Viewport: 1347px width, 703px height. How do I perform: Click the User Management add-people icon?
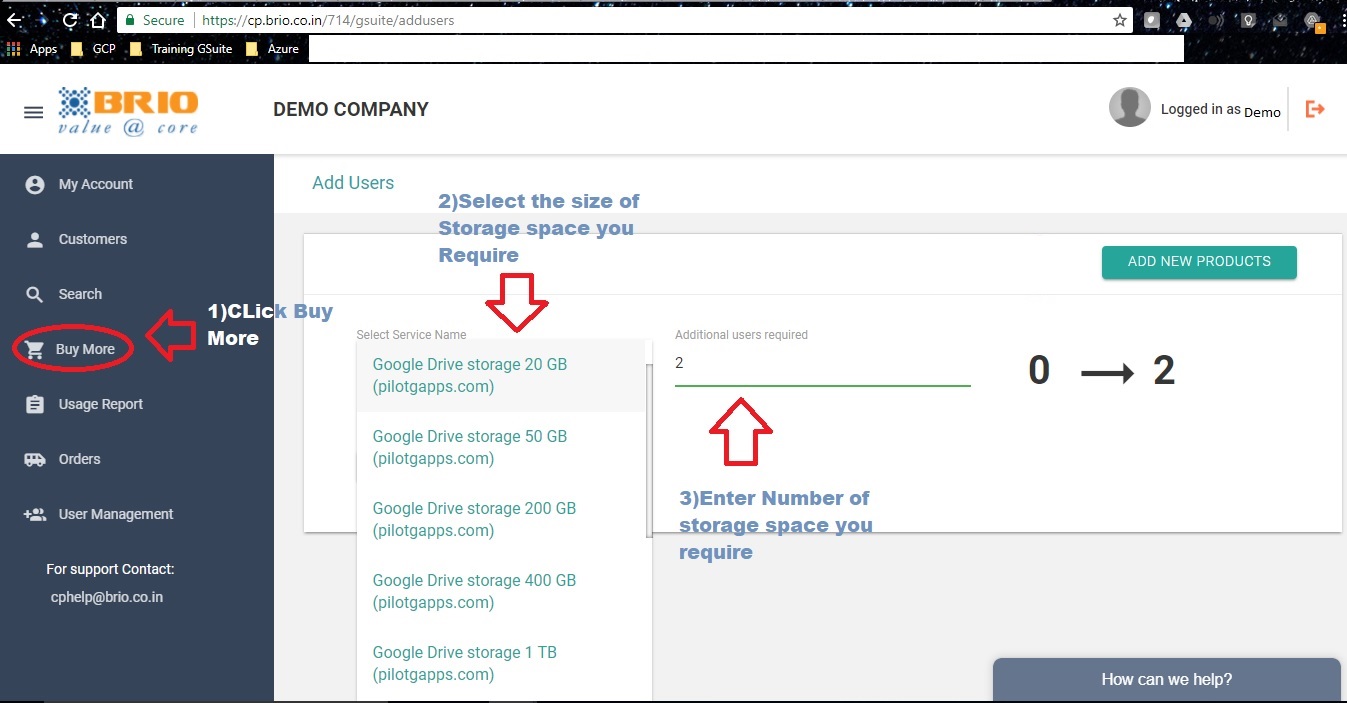tap(35, 515)
